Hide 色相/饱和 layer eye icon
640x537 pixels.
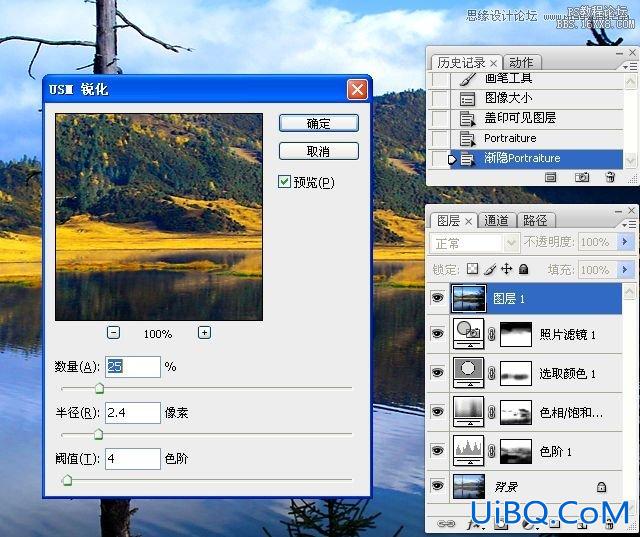(x=438, y=412)
